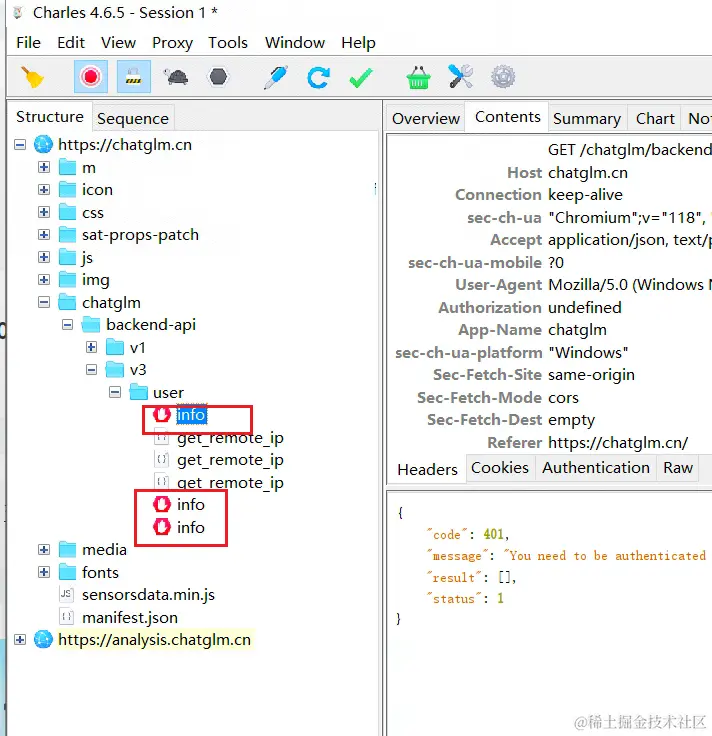Image resolution: width=712 pixels, height=736 pixels.
Task: Switch to the Sequence tab
Action: click(133, 119)
